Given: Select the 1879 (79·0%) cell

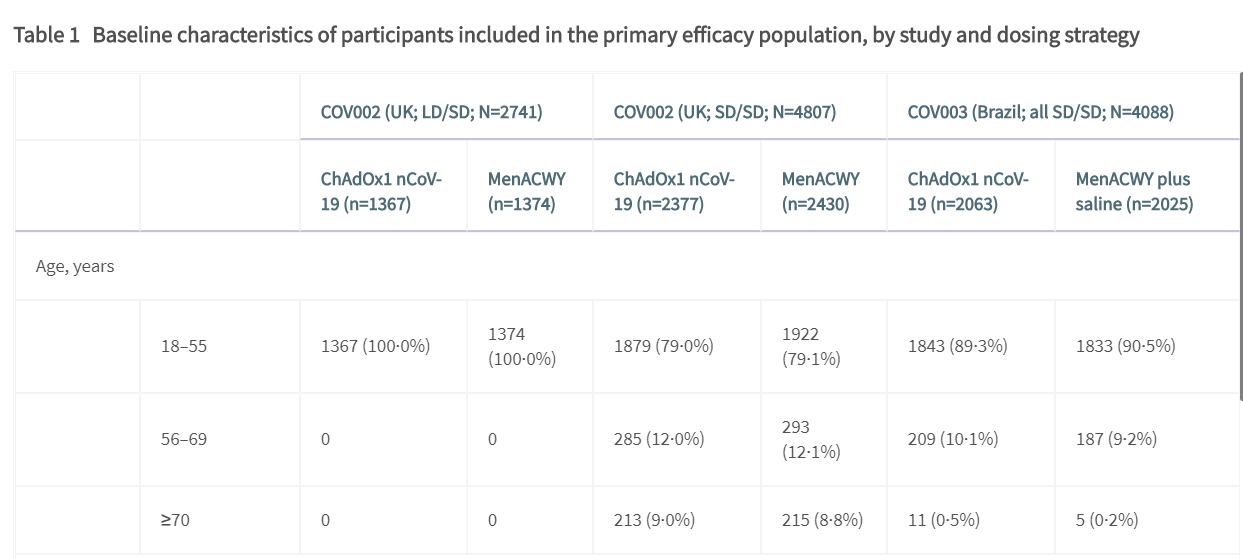Looking at the screenshot, I should [x=663, y=346].
